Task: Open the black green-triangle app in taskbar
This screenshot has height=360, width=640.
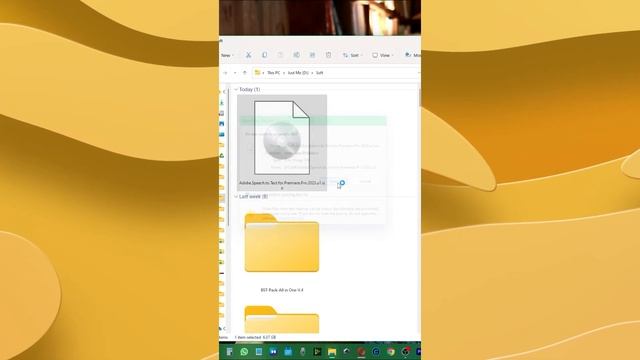Action: [x=317, y=351]
